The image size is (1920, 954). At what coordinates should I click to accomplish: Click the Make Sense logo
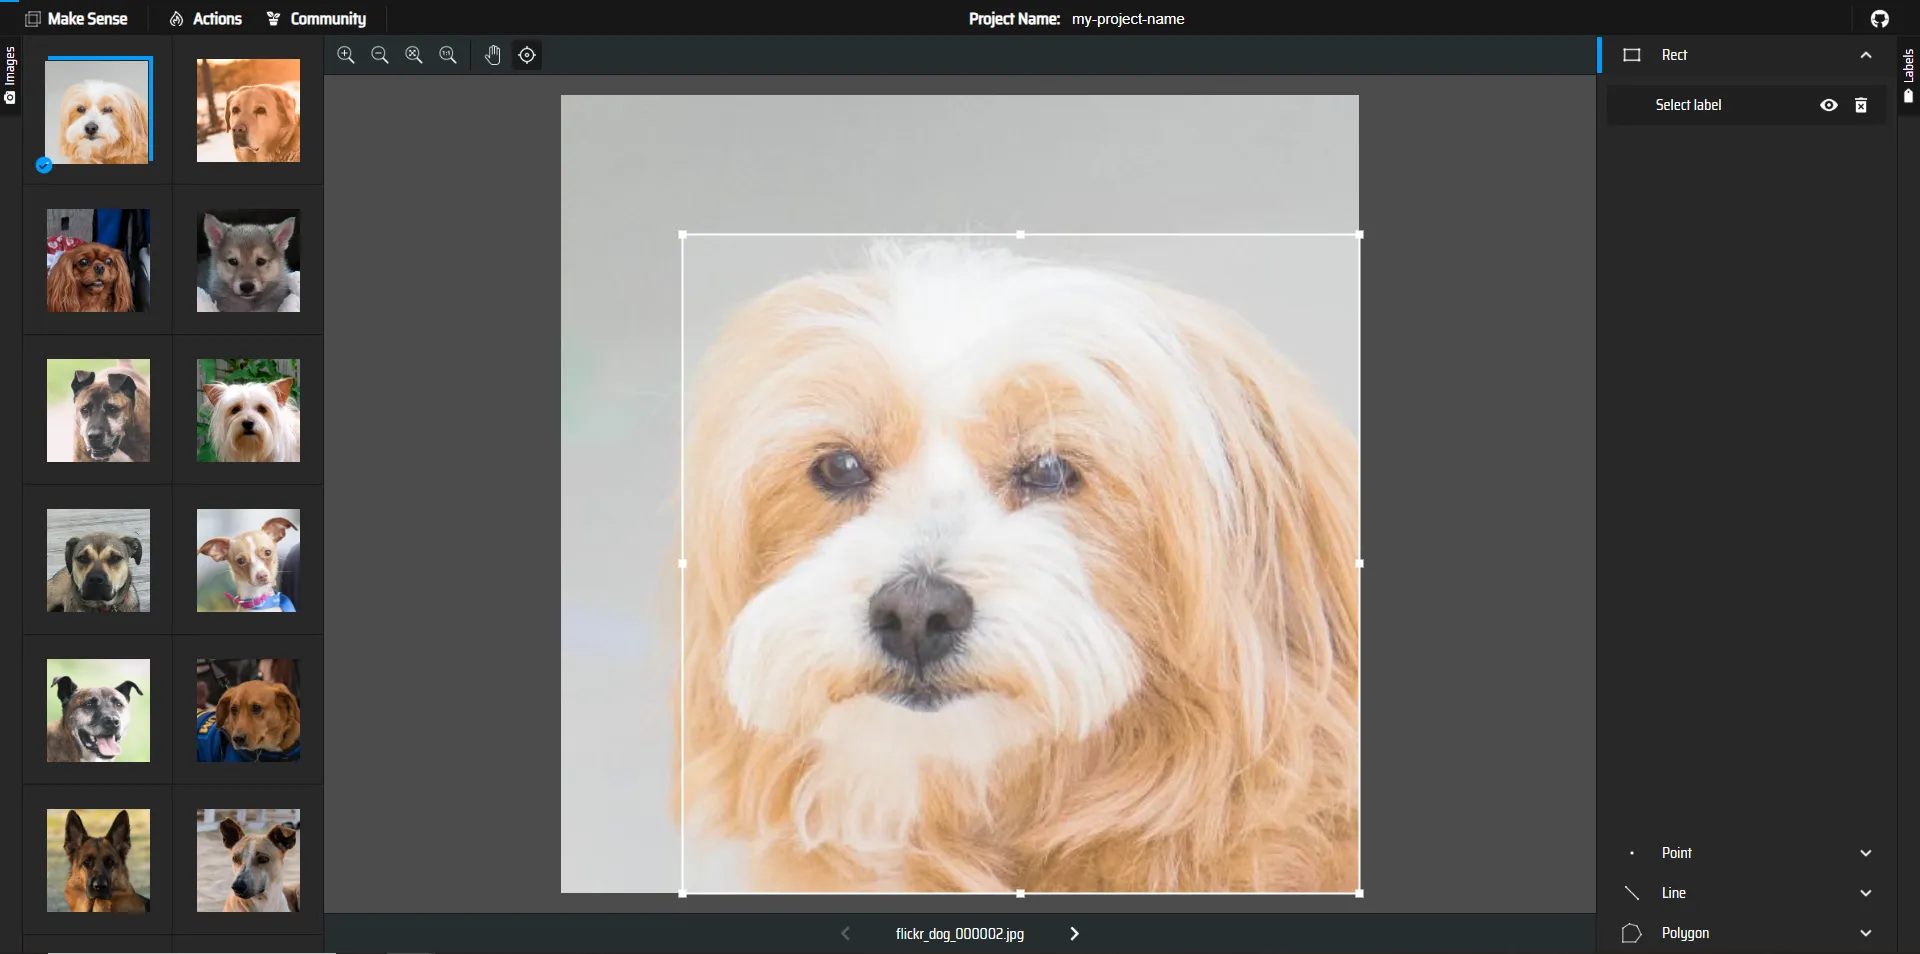click(76, 19)
